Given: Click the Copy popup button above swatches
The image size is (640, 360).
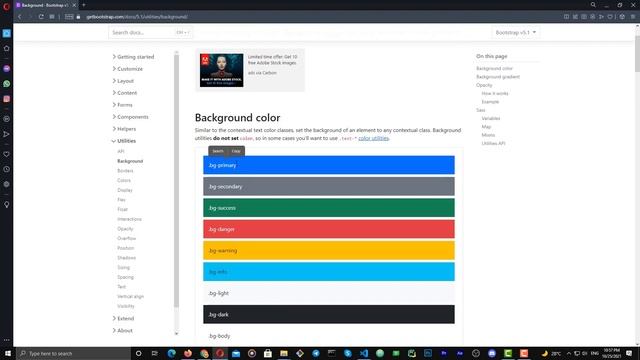Looking at the screenshot, I should pyautogui.click(x=236, y=151).
